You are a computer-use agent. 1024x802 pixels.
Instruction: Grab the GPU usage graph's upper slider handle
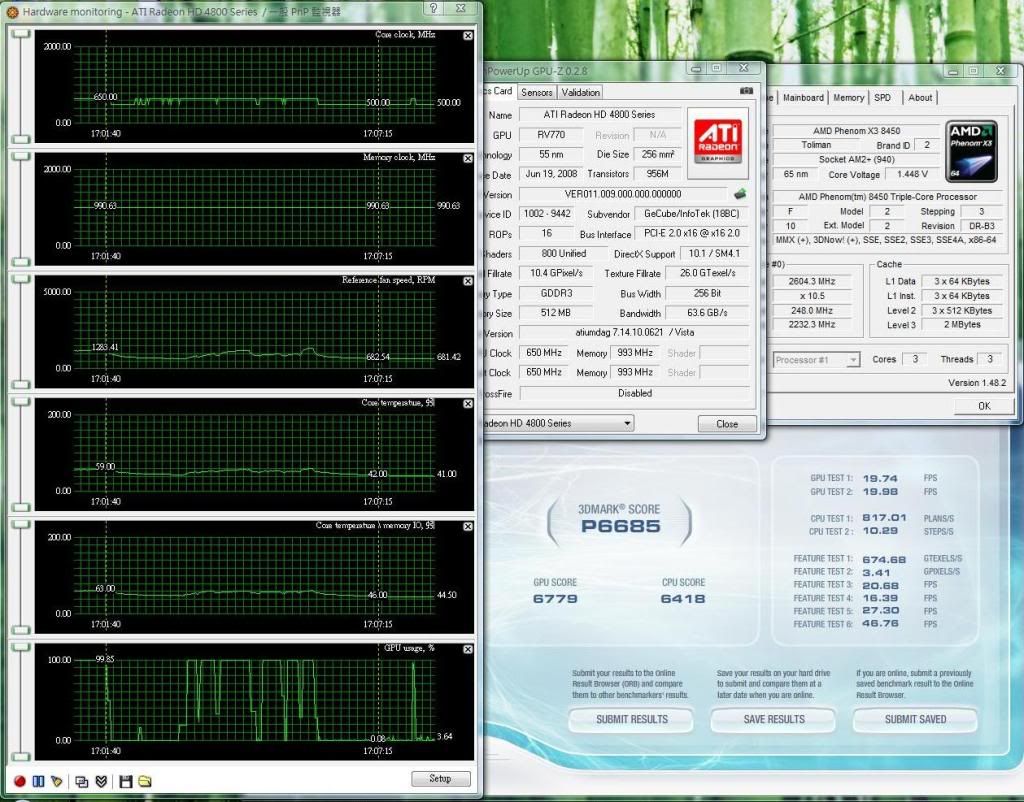(21, 647)
